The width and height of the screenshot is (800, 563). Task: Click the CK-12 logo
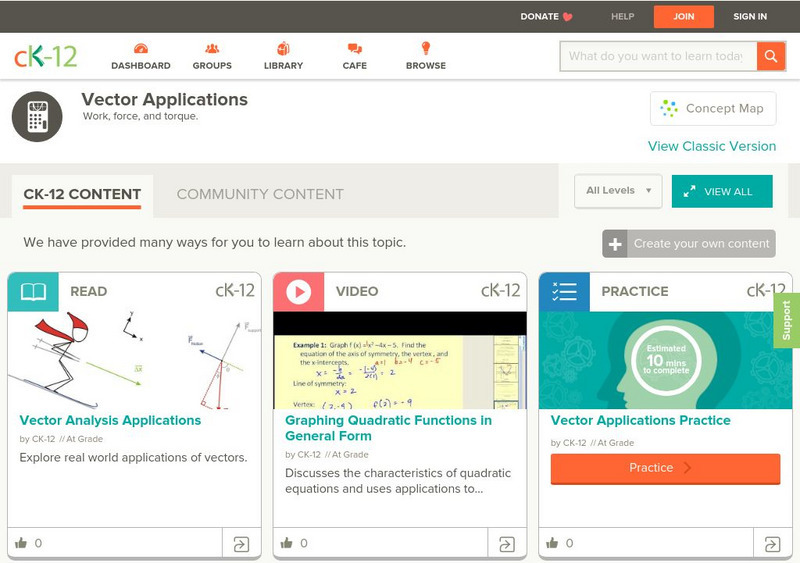pos(45,57)
